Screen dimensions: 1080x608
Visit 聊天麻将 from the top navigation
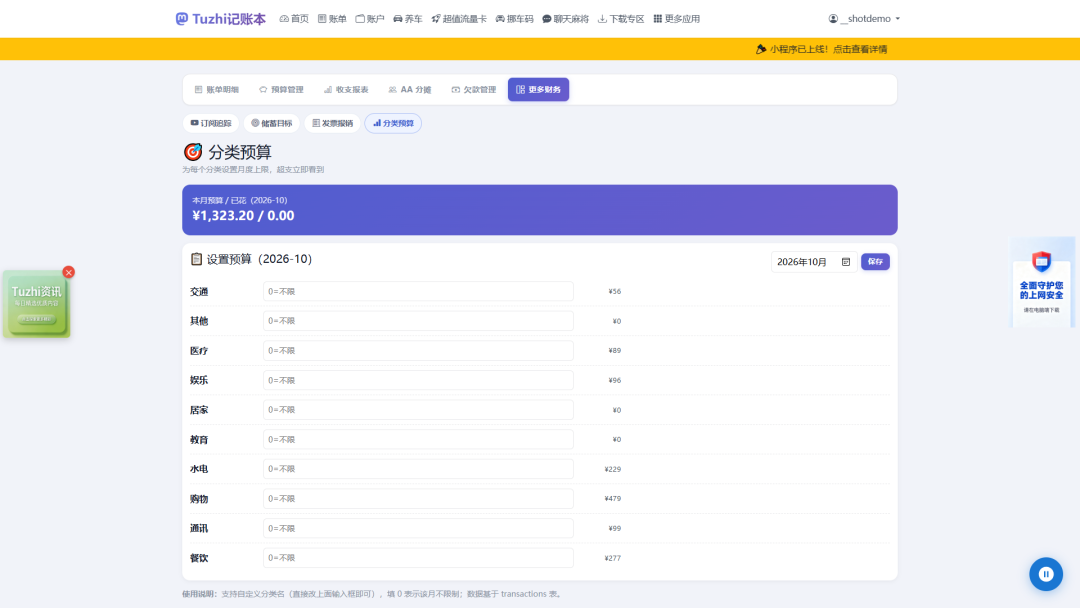point(565,19)
